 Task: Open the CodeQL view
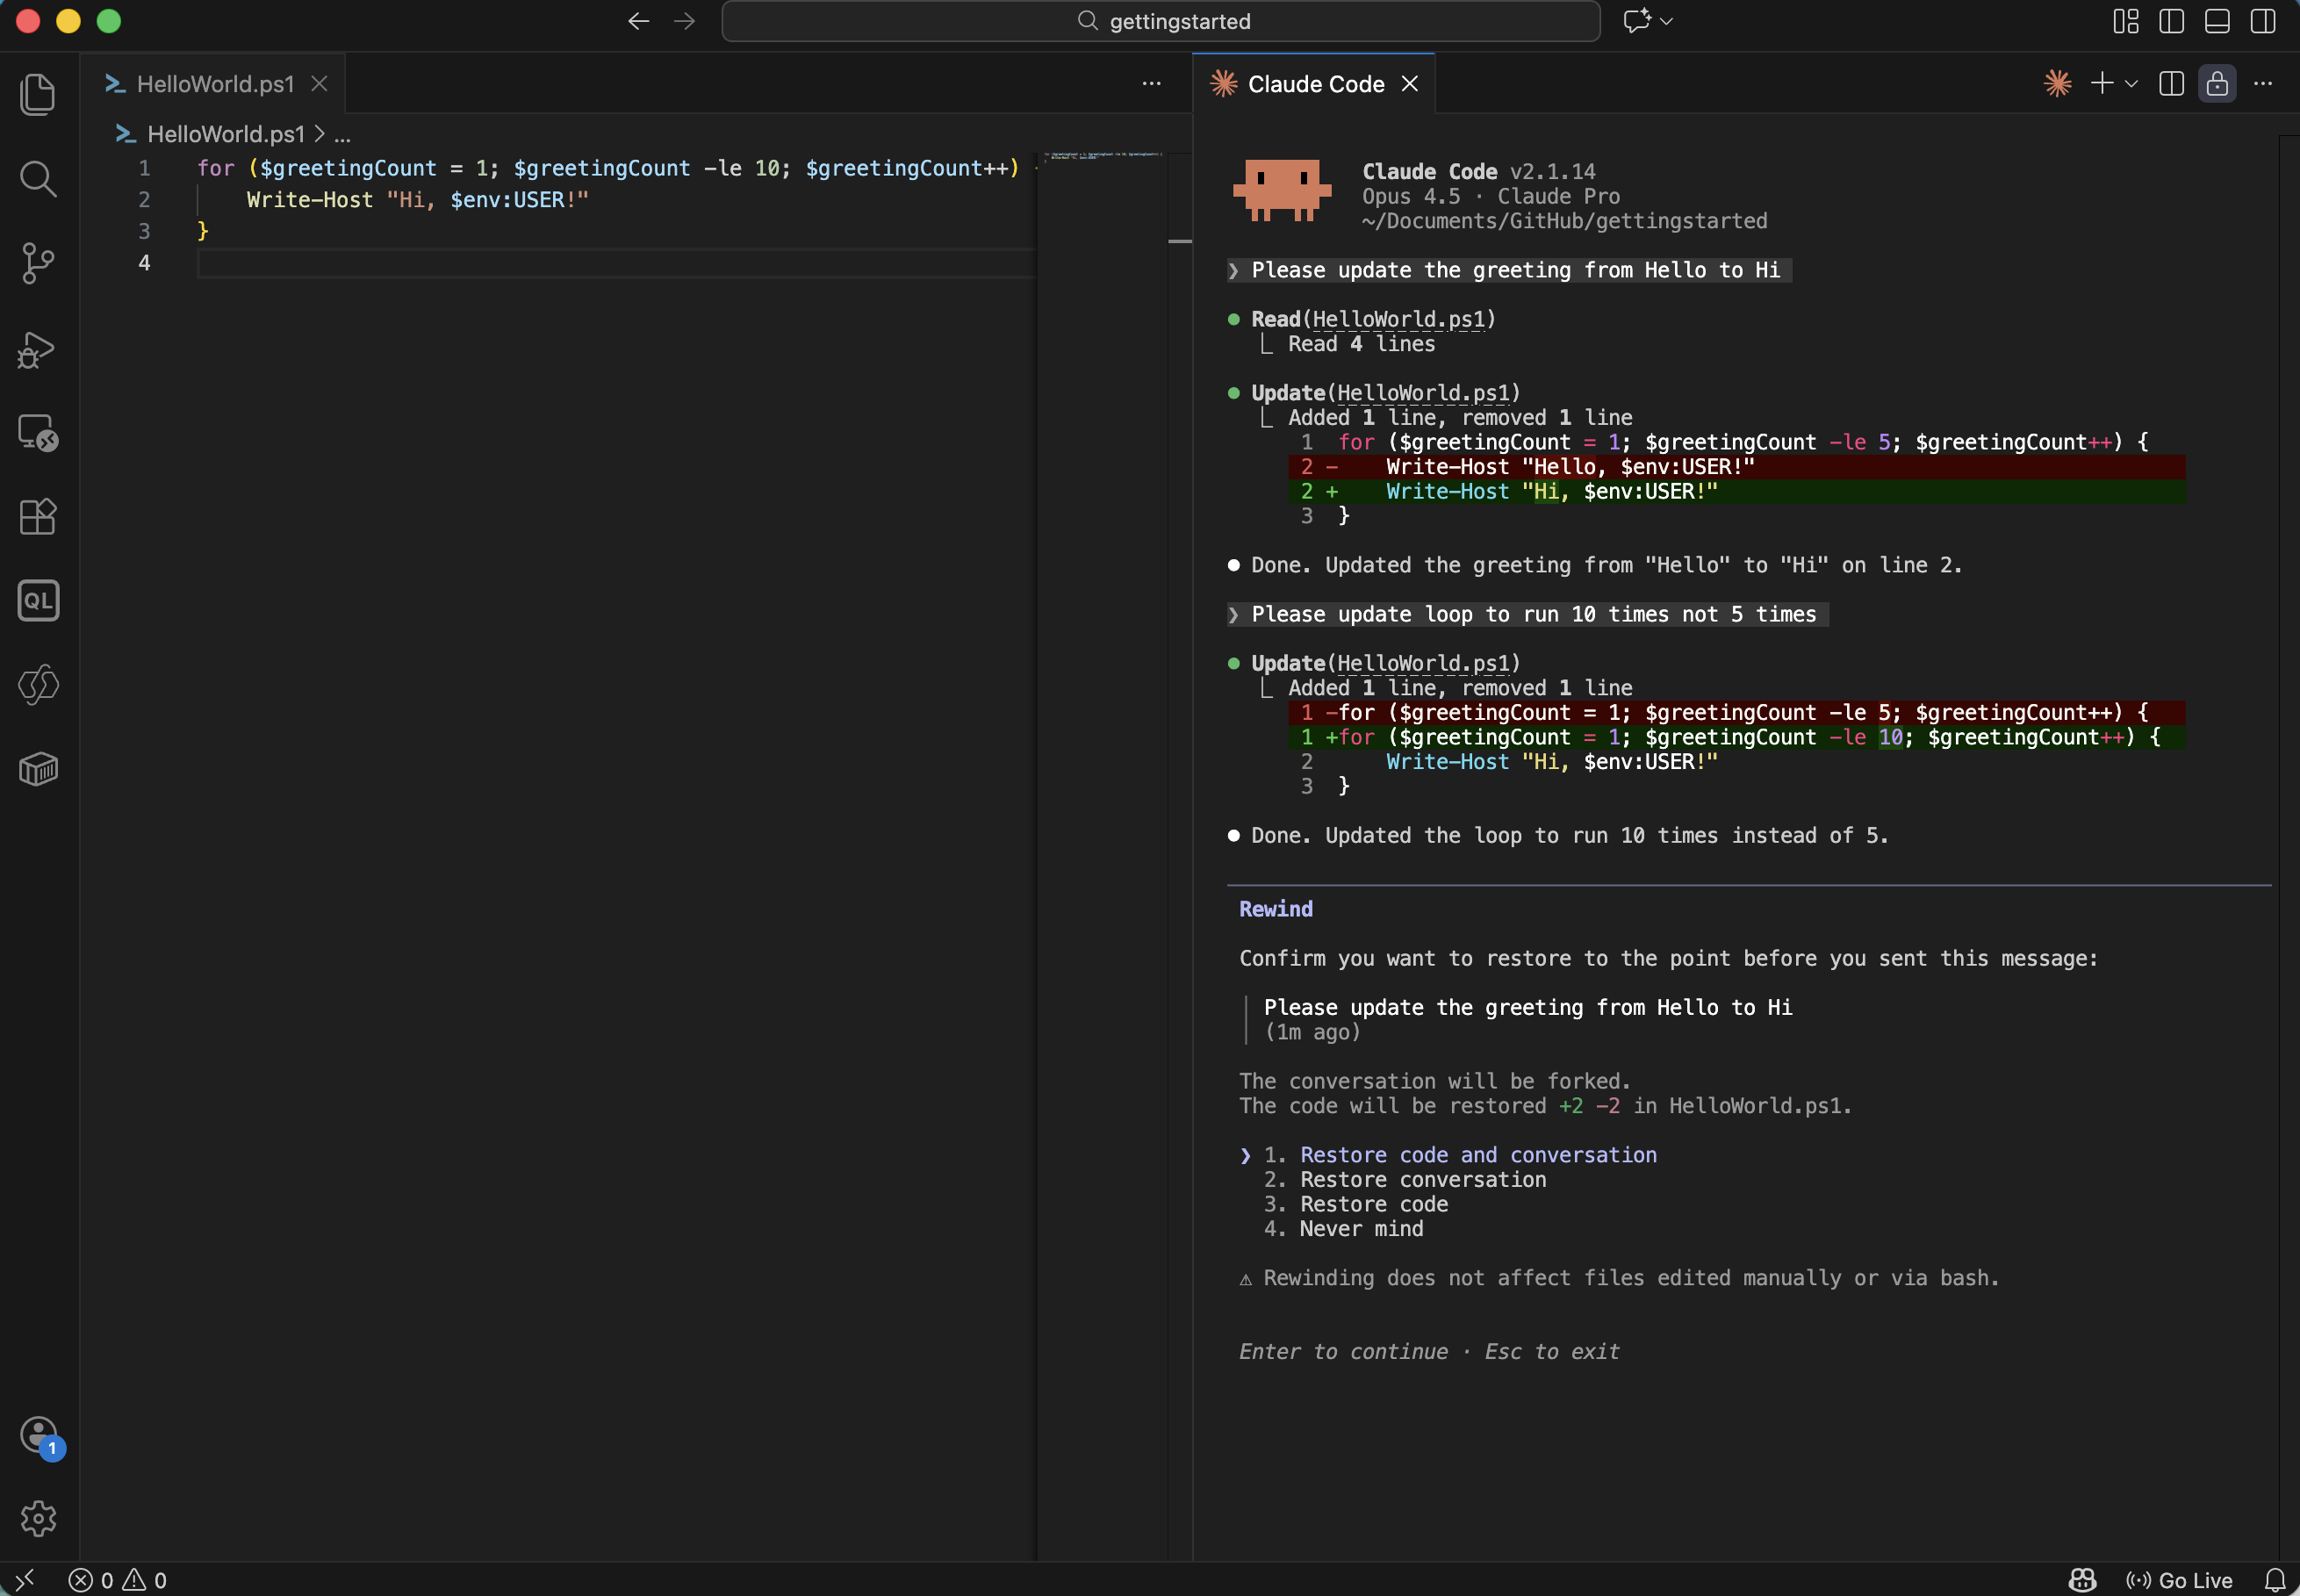tap(39, 600)
